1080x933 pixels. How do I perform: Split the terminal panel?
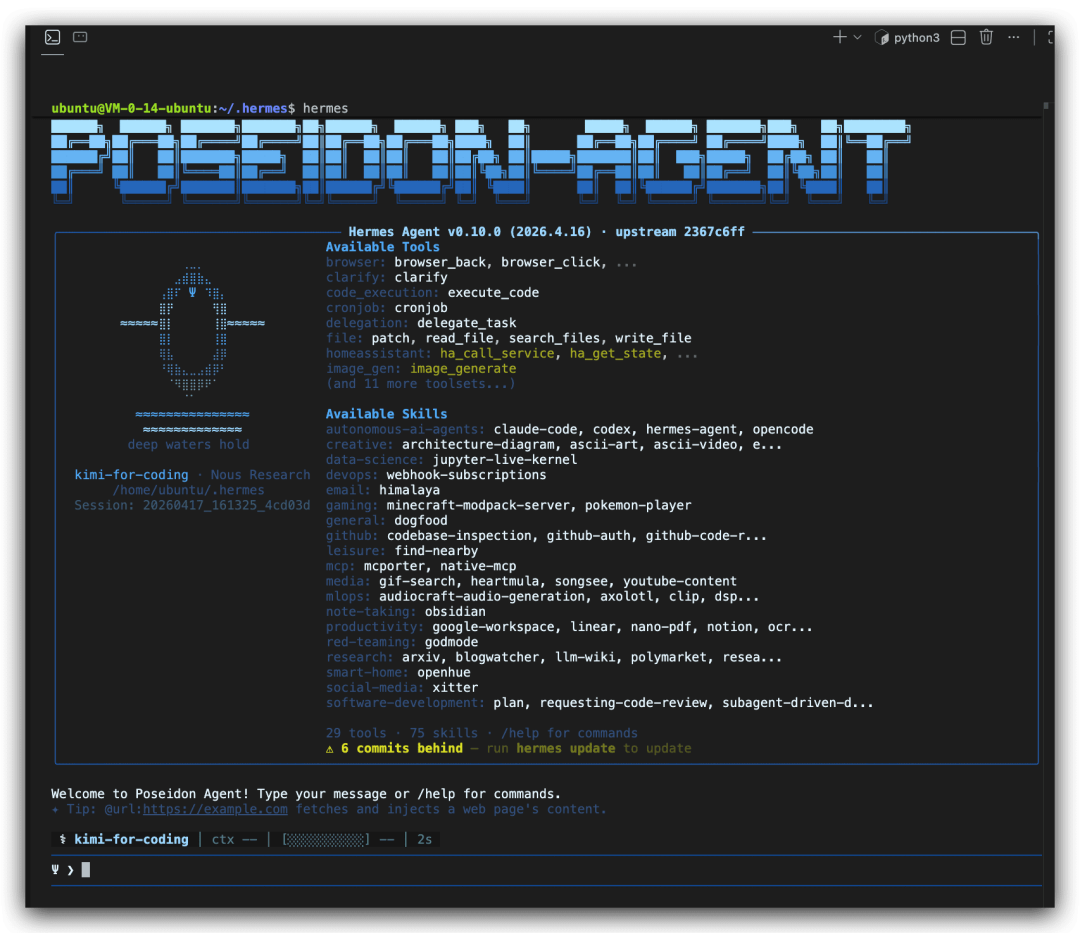958,37
